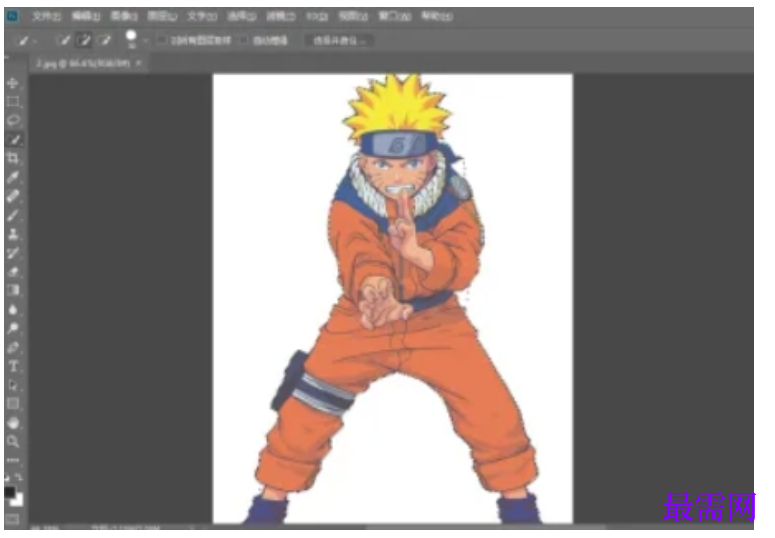Choose Add to Selection mode in options bar

84,40
